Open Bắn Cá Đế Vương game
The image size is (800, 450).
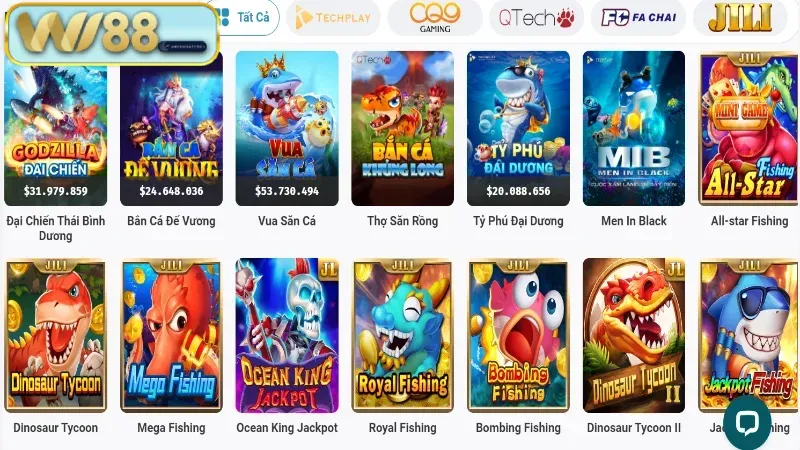coord(171,128)
